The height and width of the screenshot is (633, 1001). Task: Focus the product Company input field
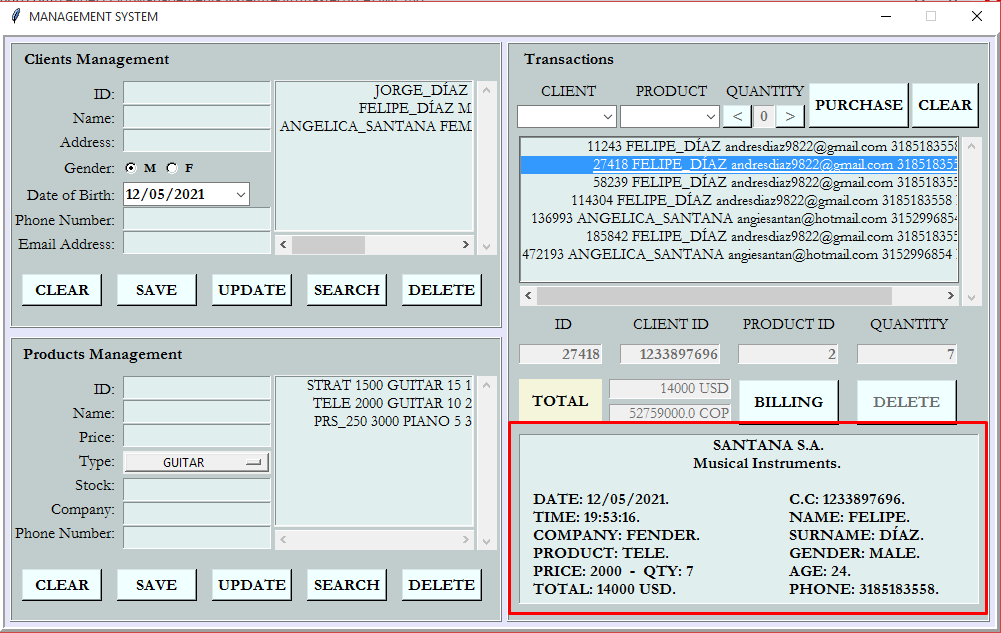click(197, 514)
